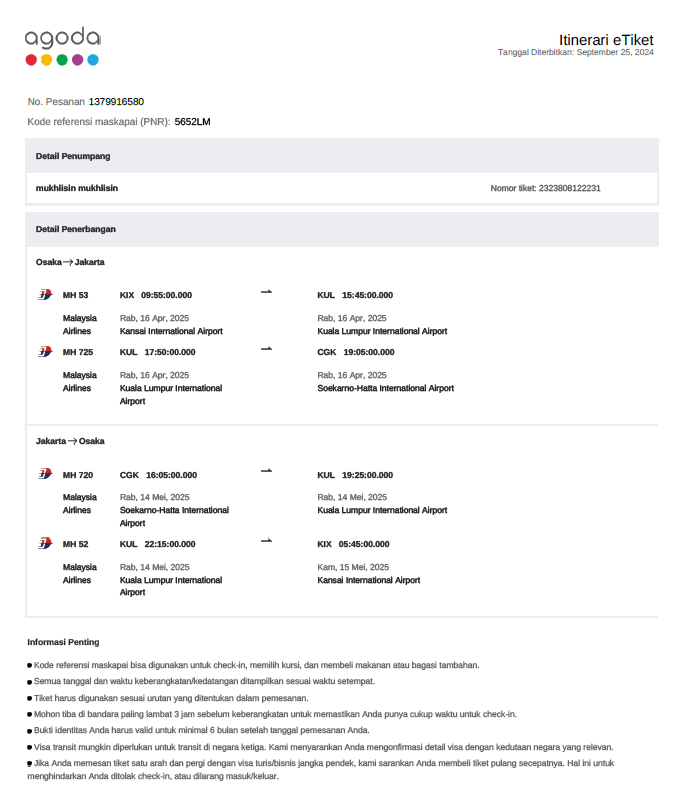The height and width of the screenshot is (811, 681).
Task: Click the Informasi Penting heading
Action: point(63,642)
